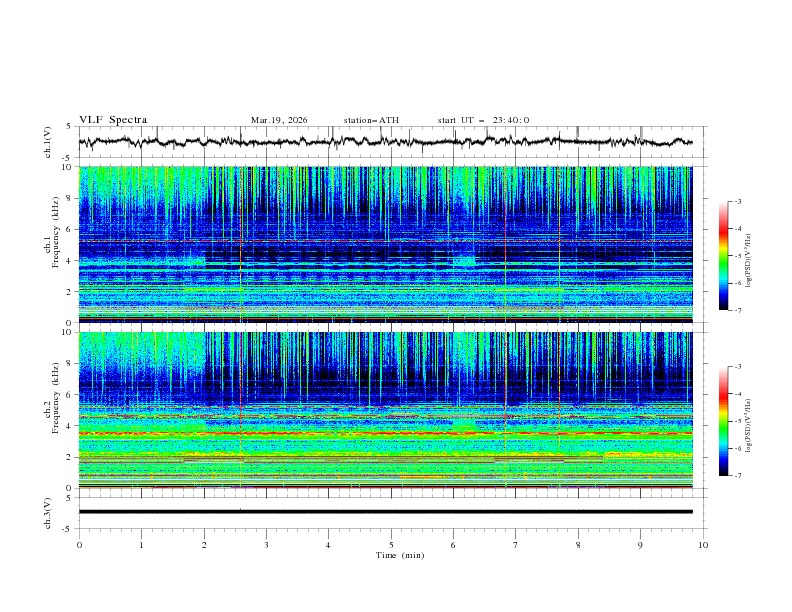Click the ch.2 spectrogram color scale bar
This screenshot has height=612, width=792.
click(x=723, y=421)
